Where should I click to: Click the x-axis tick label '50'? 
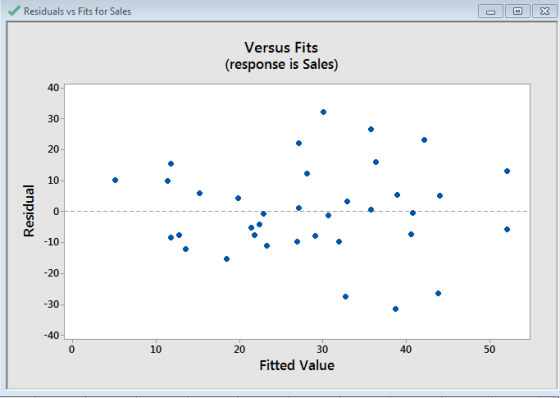(490, 349)
